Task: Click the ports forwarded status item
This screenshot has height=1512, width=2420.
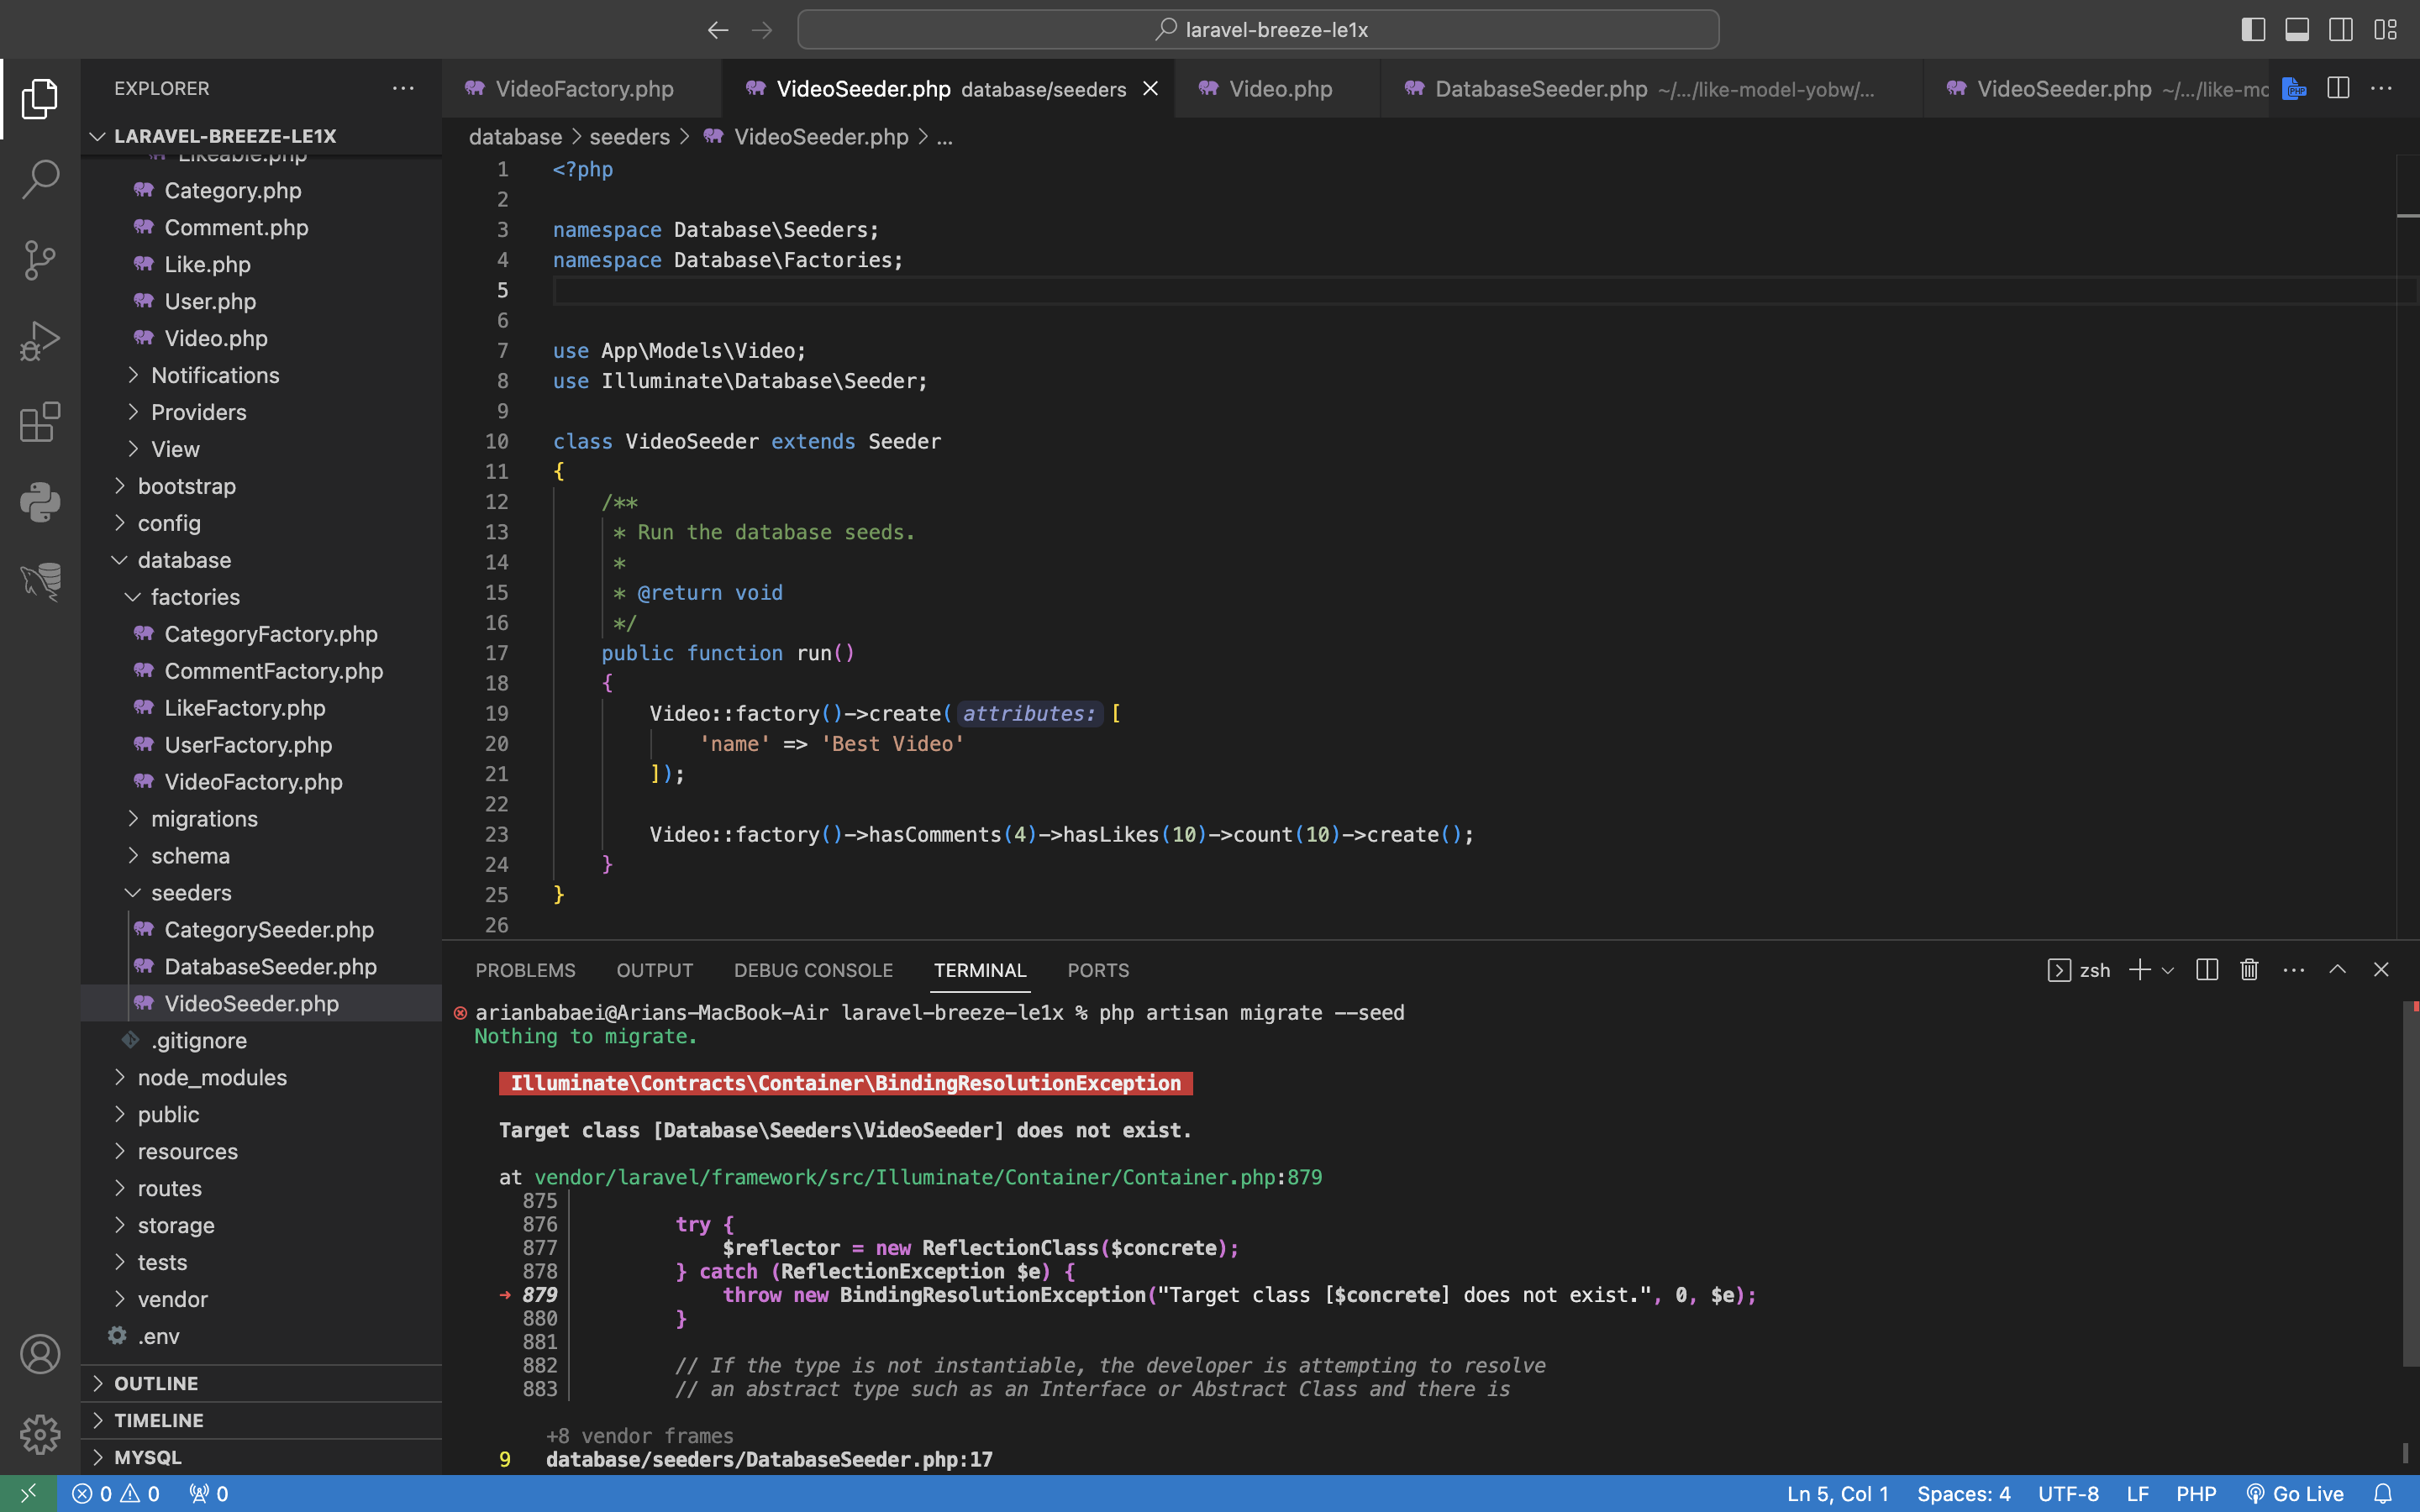Action: click(209, 1494)
